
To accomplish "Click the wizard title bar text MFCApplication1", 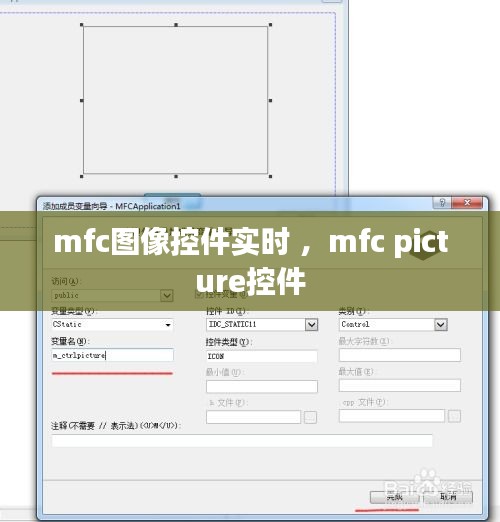I will pyautogui.click(x=148, y=206).
